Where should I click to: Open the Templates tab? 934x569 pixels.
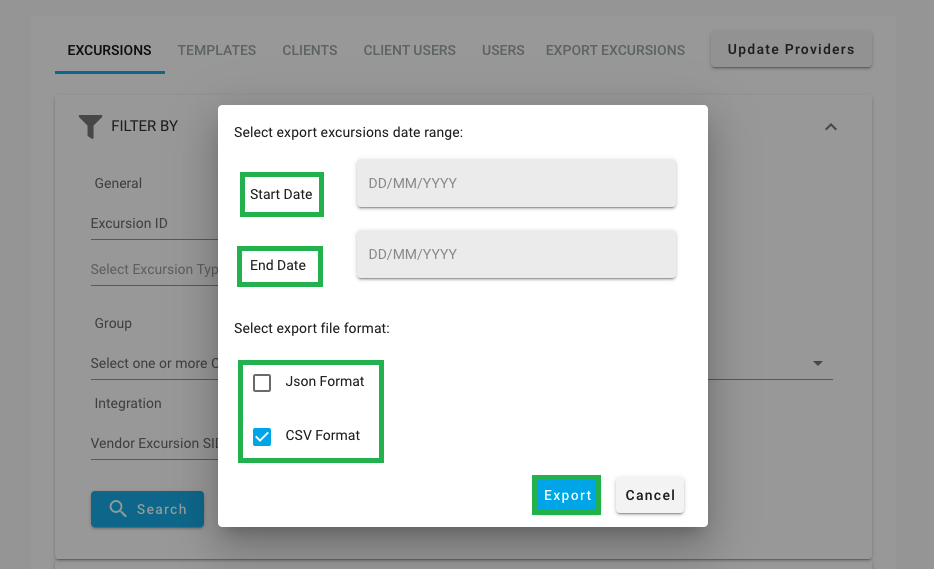[x=217, y=51]
